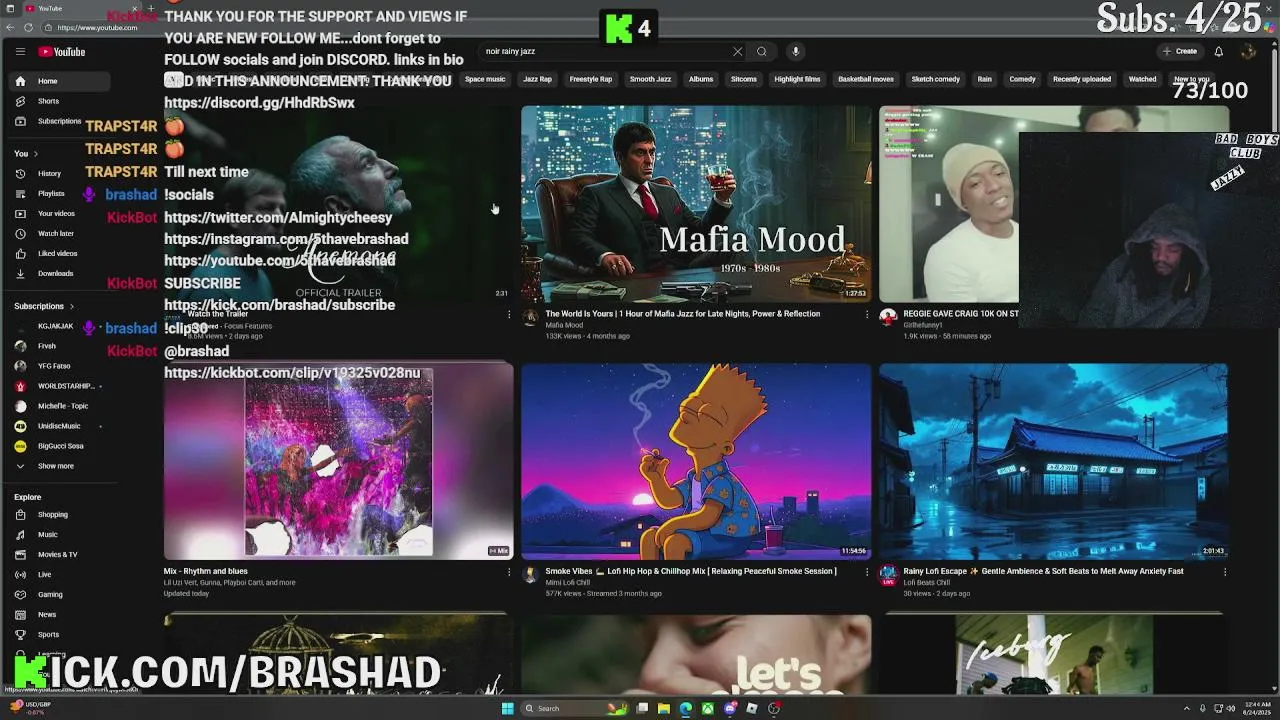Open the account avatar menu
Image resolution: width=1280 pixels, height=720 pixels.
click(x=1248, y=52)
